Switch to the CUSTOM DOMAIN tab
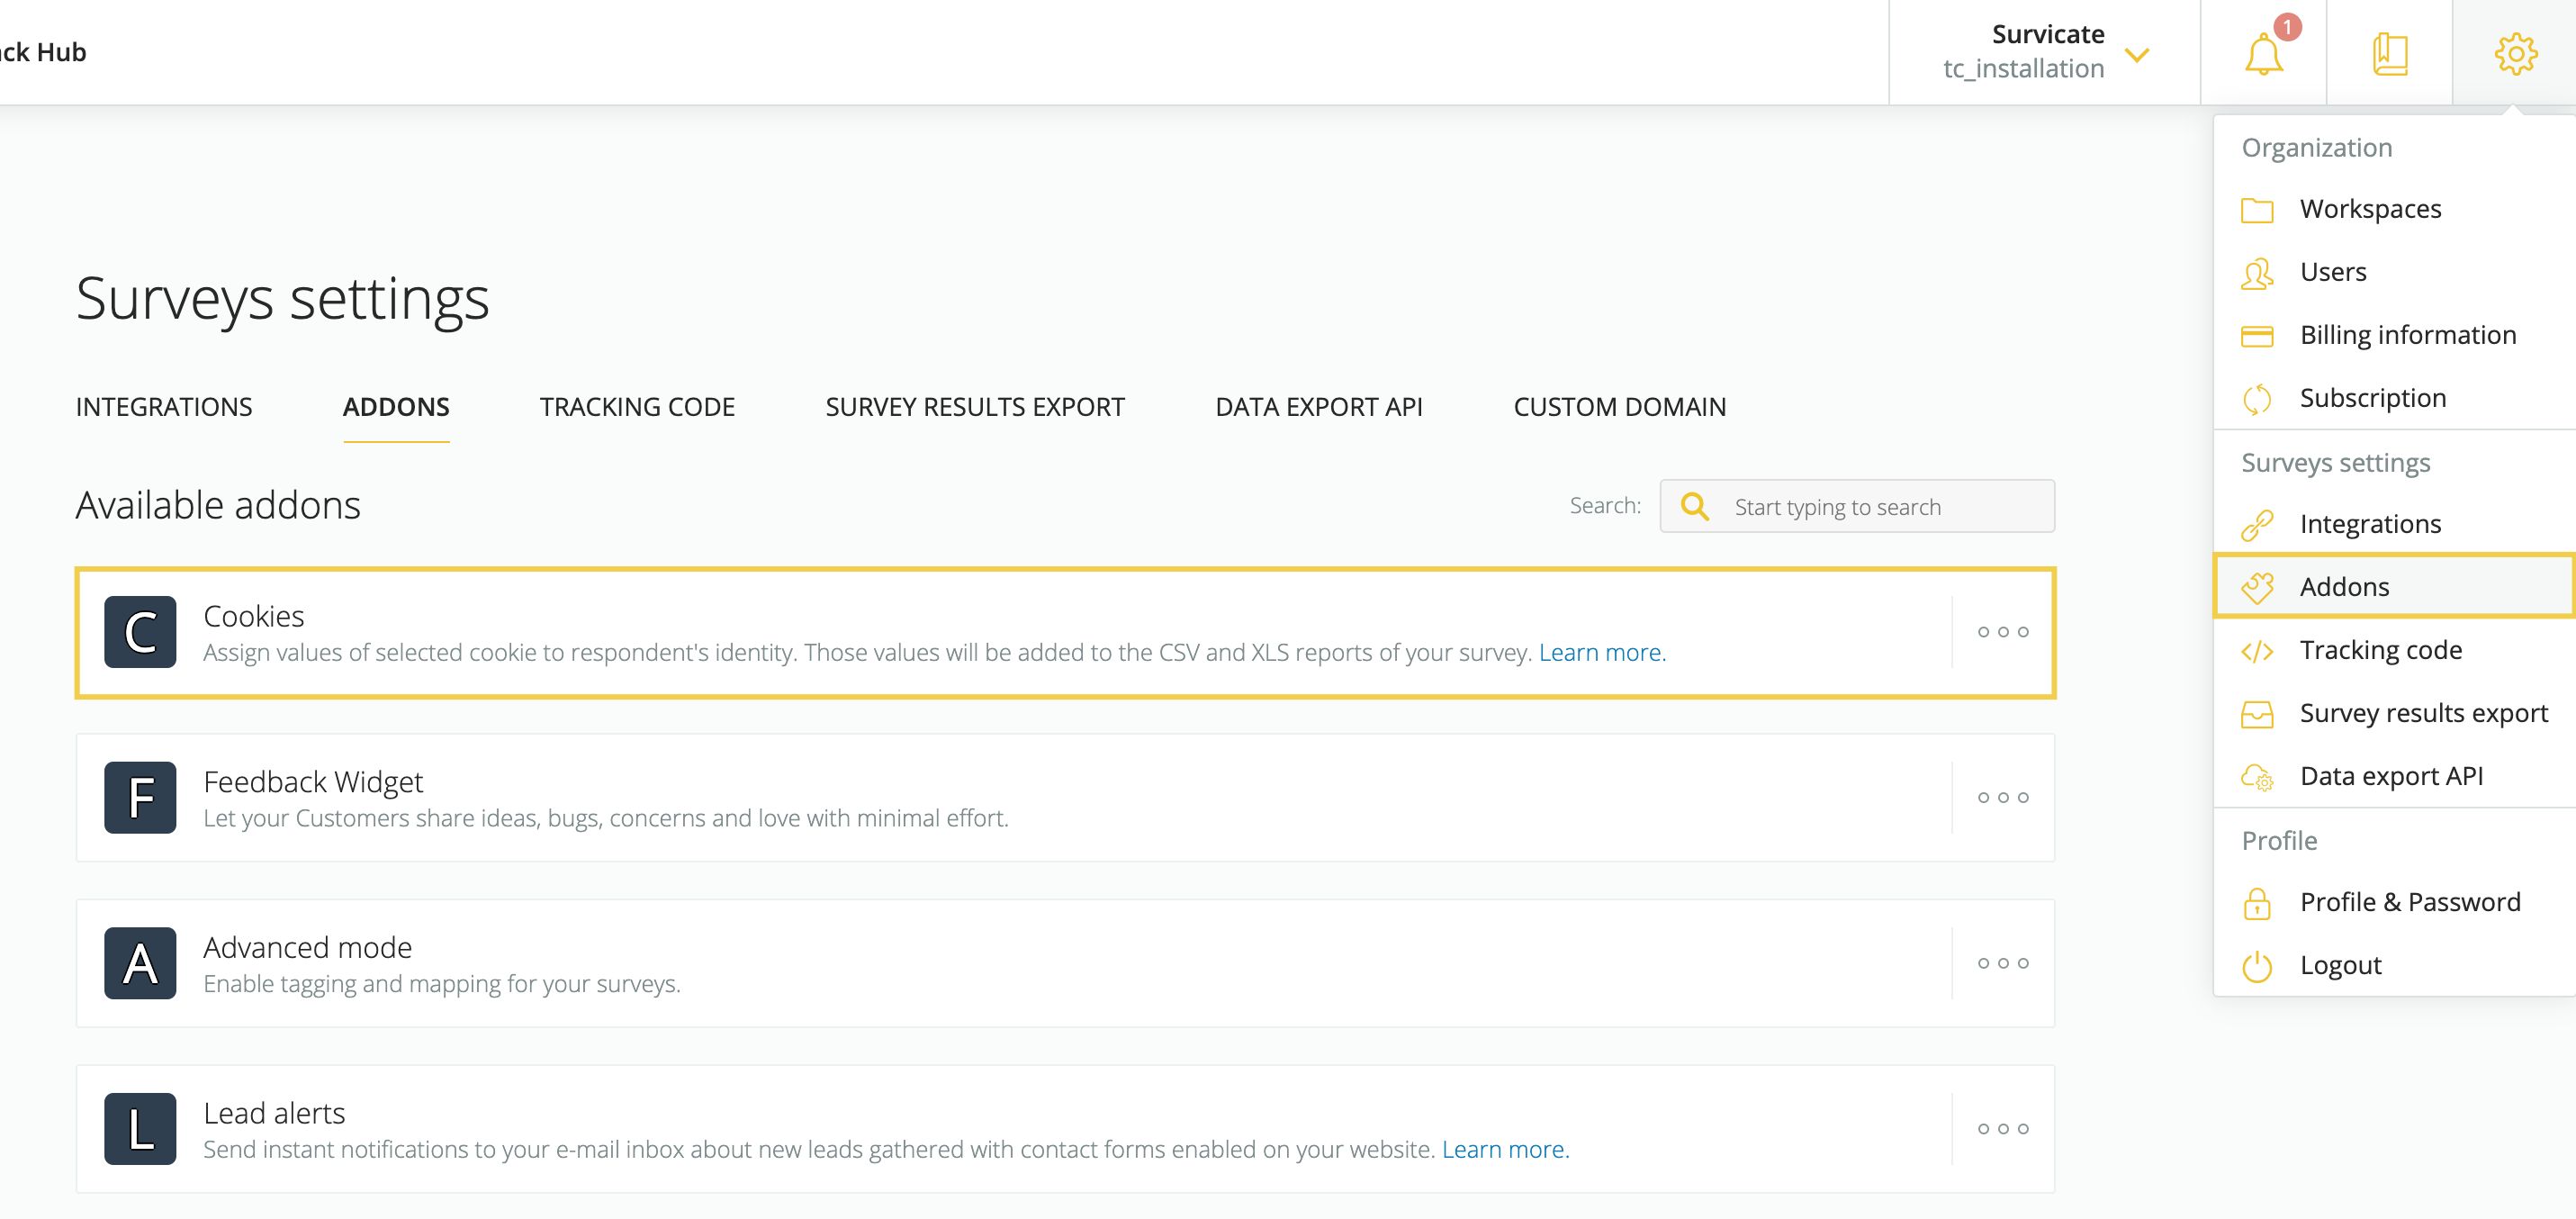2576x1219 pixels. 1619,407
